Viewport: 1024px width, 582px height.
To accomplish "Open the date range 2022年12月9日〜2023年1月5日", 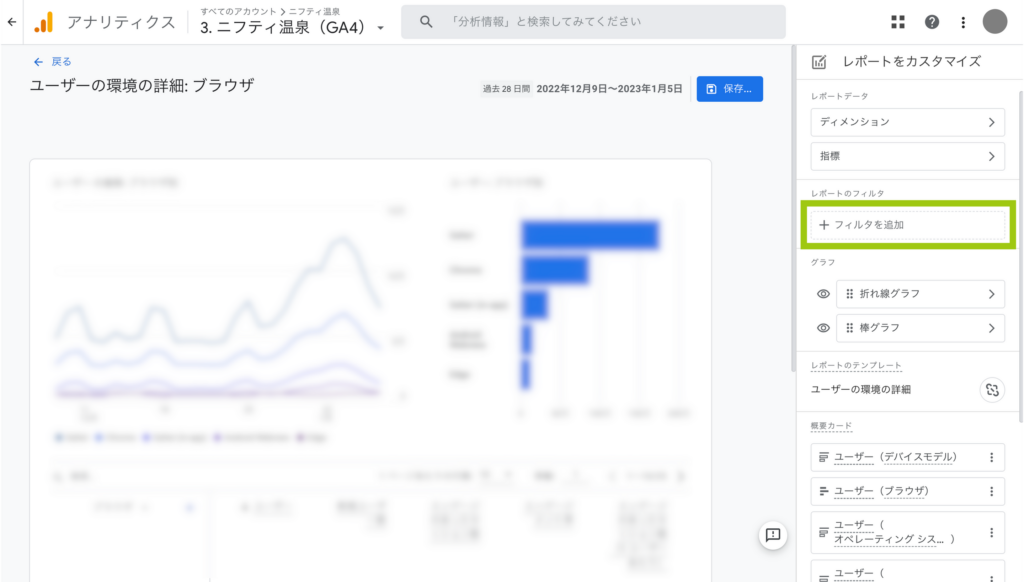I will (609, 89).
